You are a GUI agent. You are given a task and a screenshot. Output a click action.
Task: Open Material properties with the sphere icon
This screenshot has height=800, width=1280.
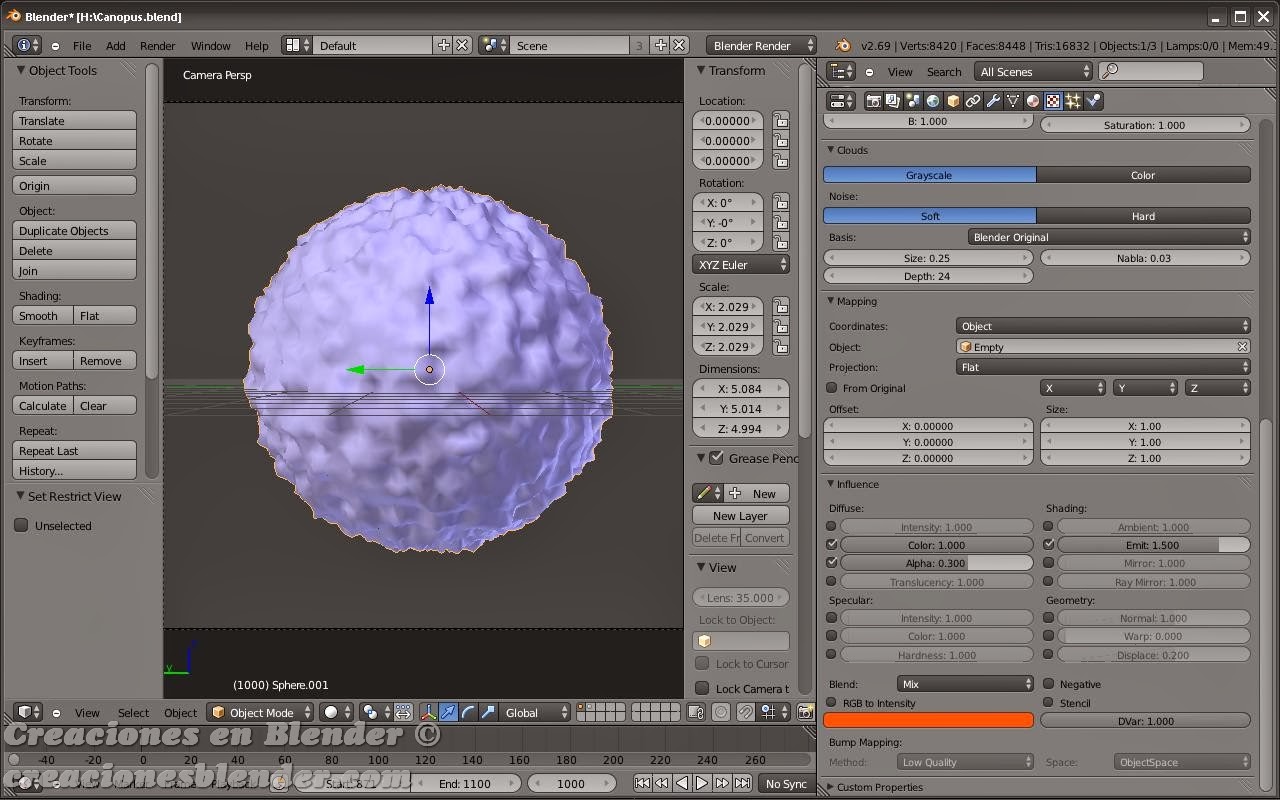point(1032,100)
